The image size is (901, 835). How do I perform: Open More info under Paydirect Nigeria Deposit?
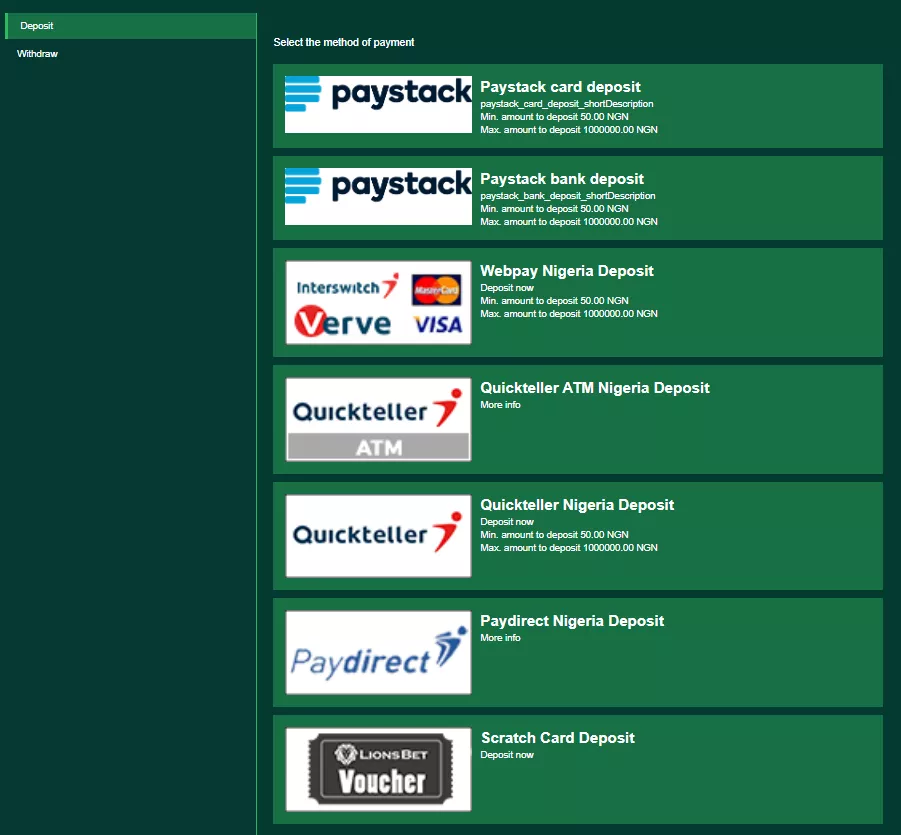click(x=500, y=638)
